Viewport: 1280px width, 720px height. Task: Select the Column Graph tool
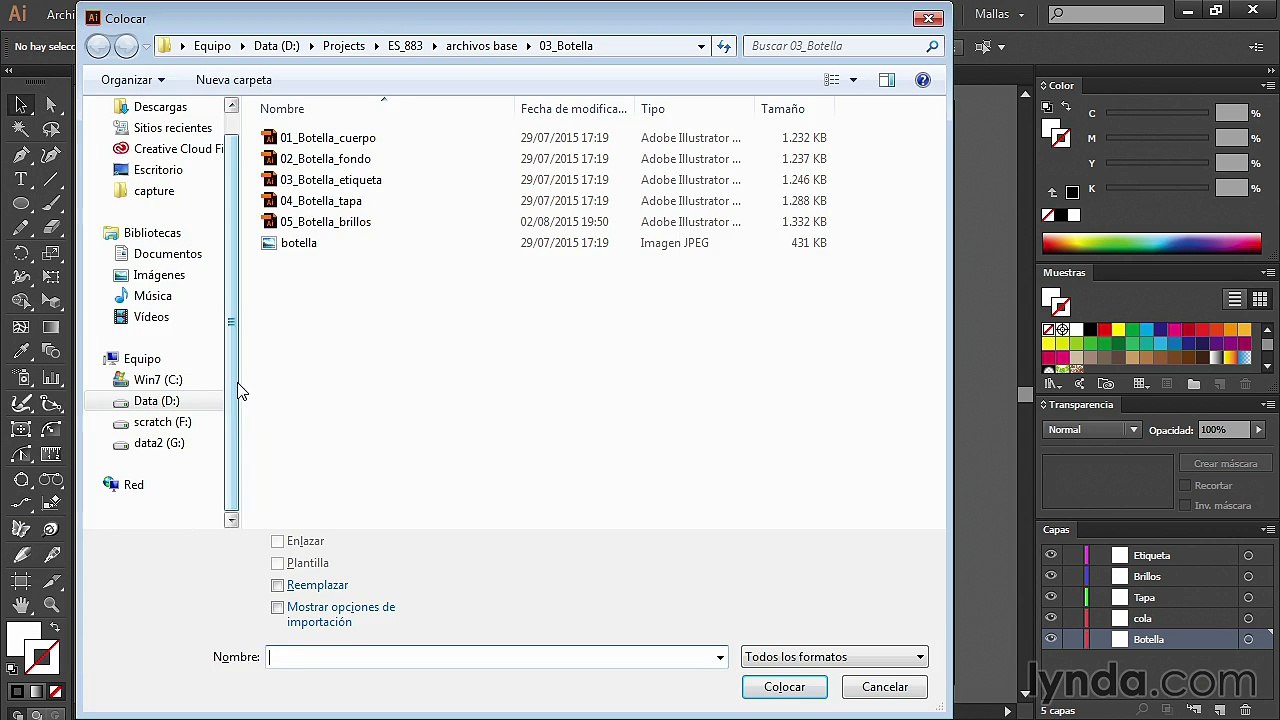(x=52, y=378)
